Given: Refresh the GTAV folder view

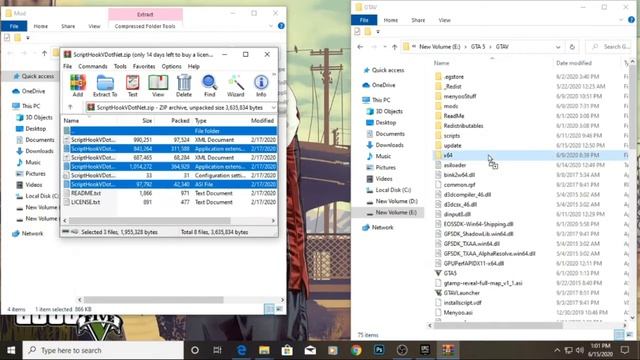Looking at the screenshot, I should 572,47.
